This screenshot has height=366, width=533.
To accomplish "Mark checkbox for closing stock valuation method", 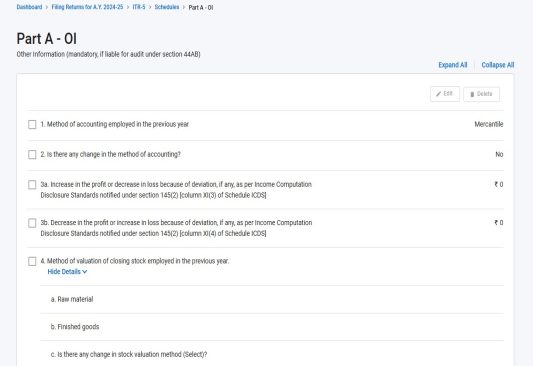I will [x=32, y=261].
